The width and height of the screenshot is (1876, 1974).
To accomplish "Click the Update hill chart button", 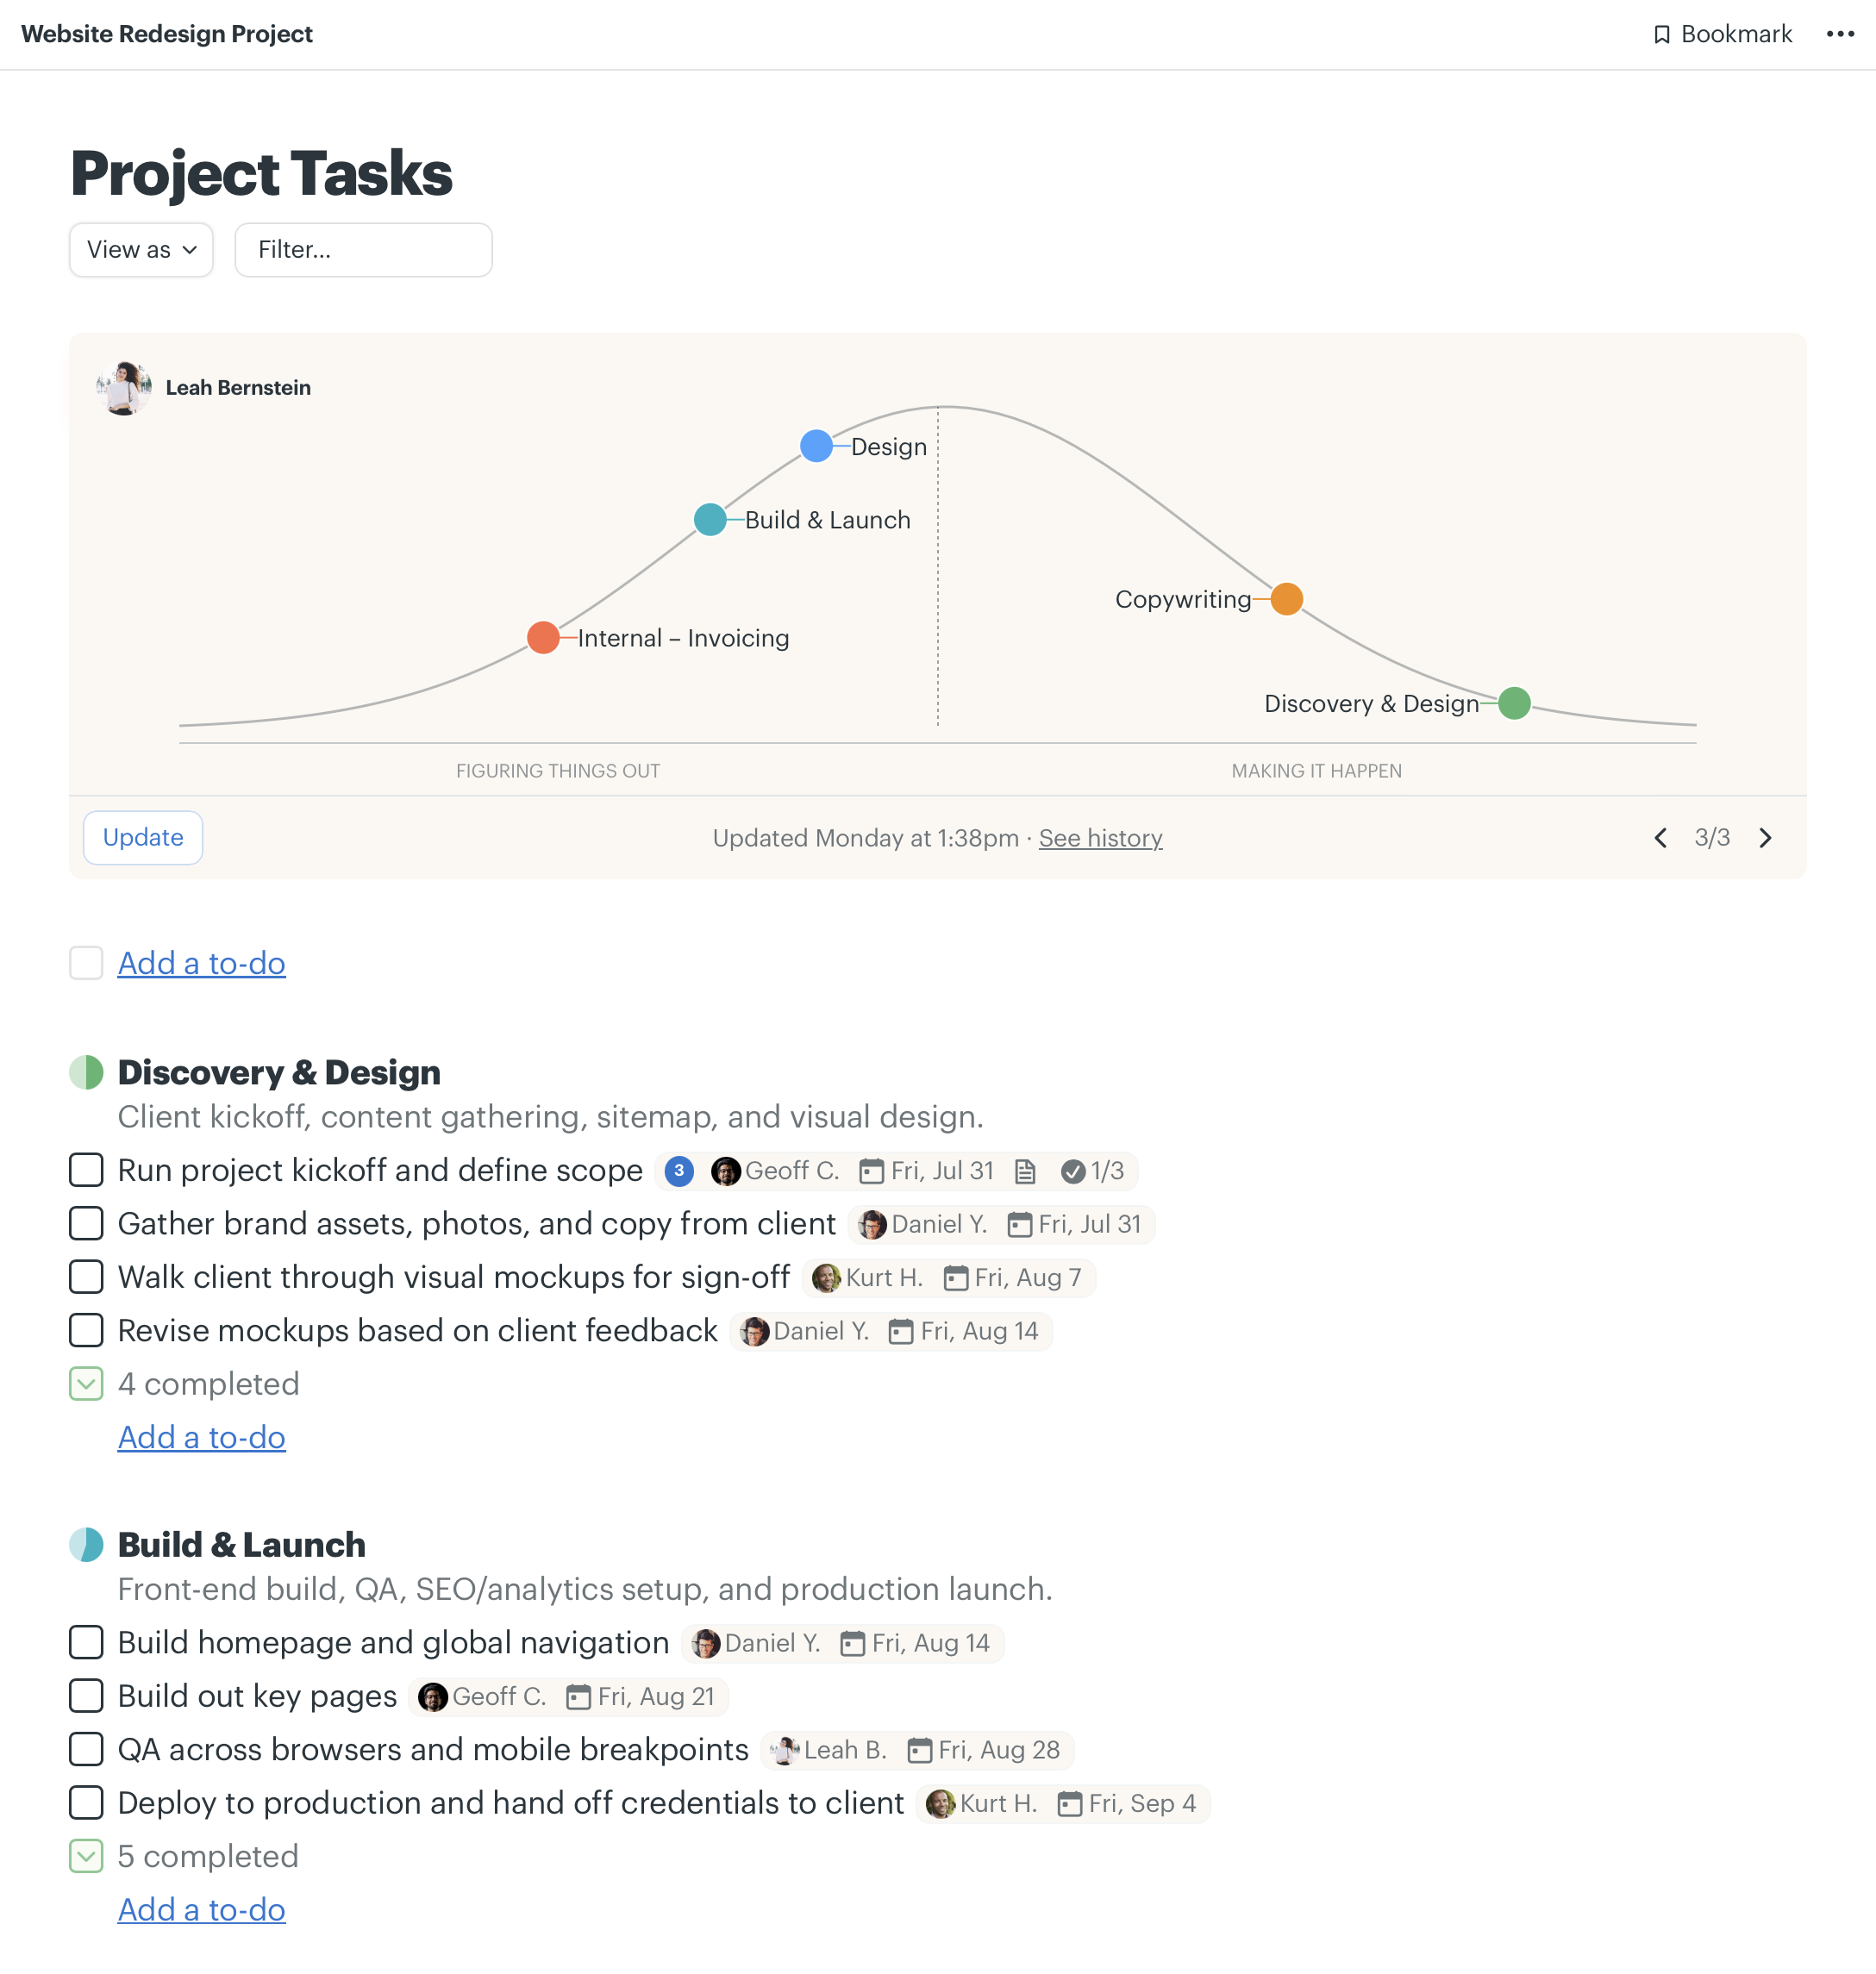I will click(x=143, y=838).
